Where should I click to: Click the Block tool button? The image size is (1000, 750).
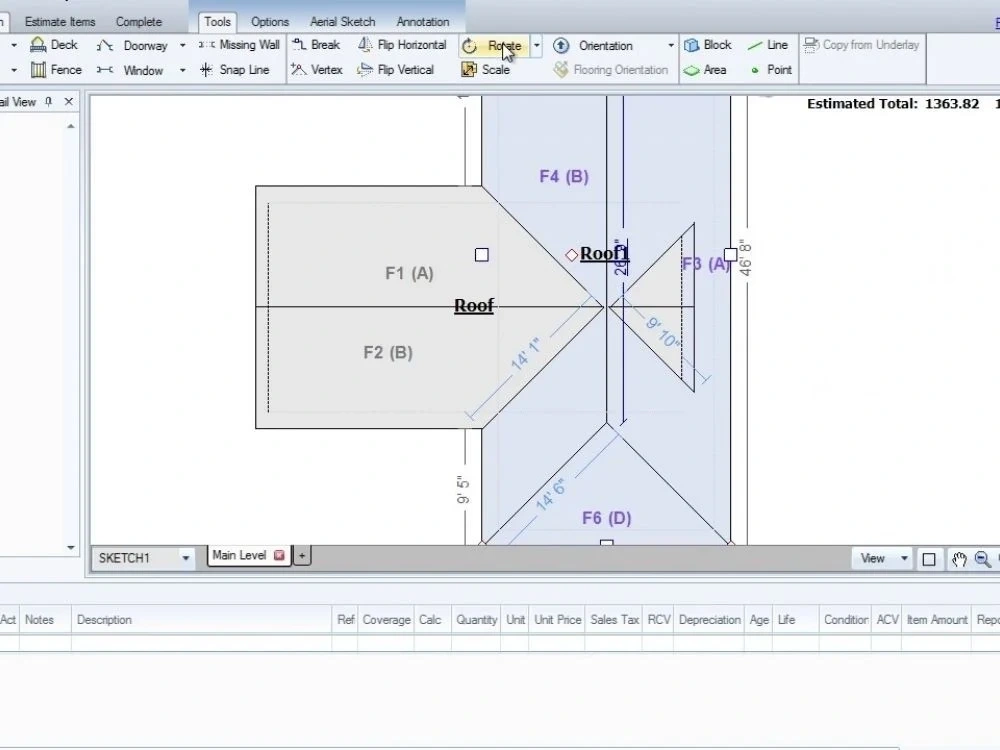pos(707,45)
